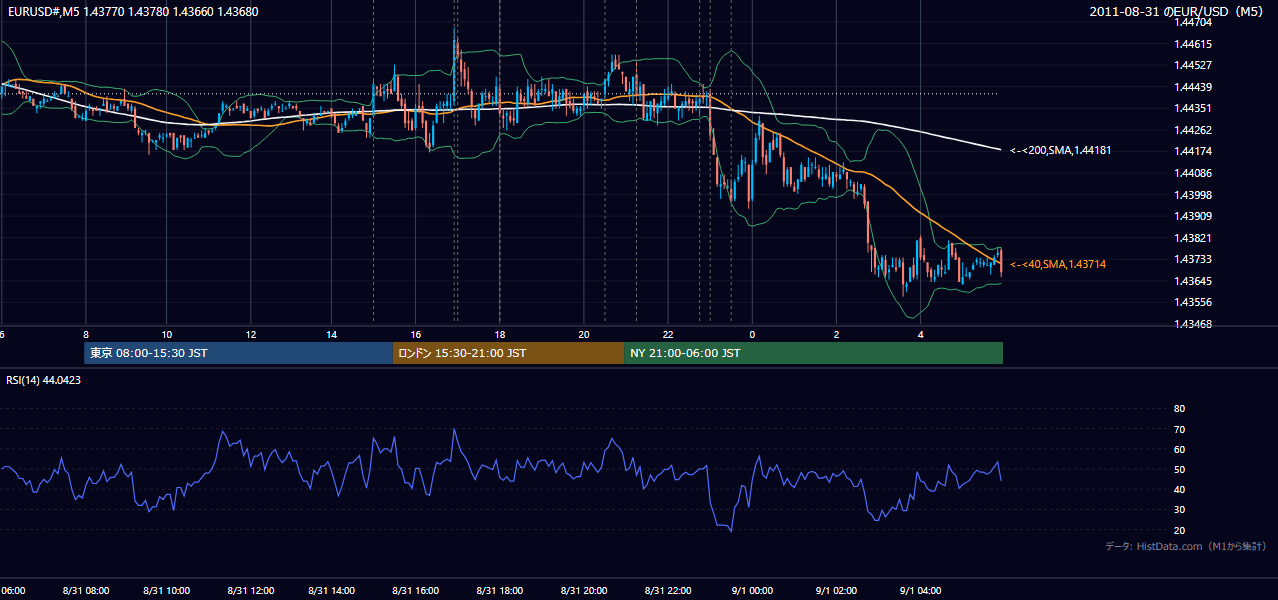The width and height of the screenshot is (1278, 600).
Task: Click the 9/1 04:00 time axis label
Action: click(x=920, y=590)
